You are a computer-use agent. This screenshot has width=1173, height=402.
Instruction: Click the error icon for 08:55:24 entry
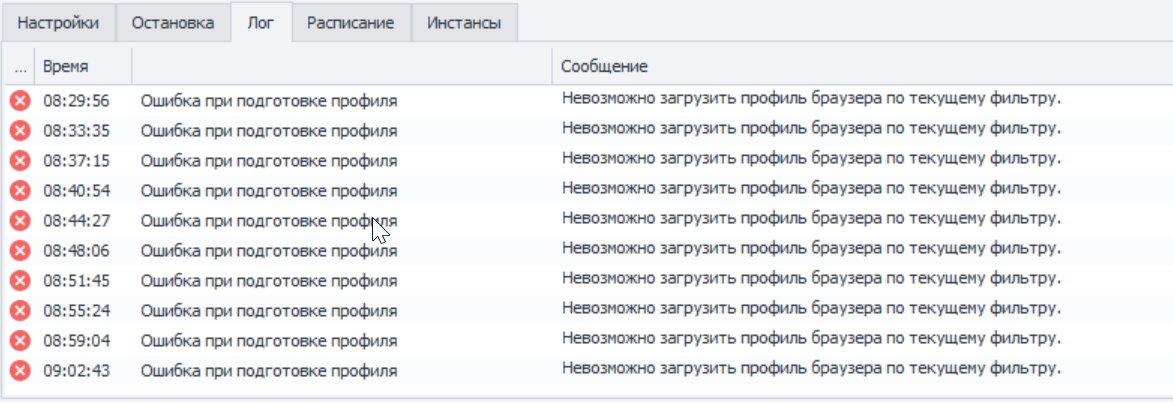click(20, 311)
